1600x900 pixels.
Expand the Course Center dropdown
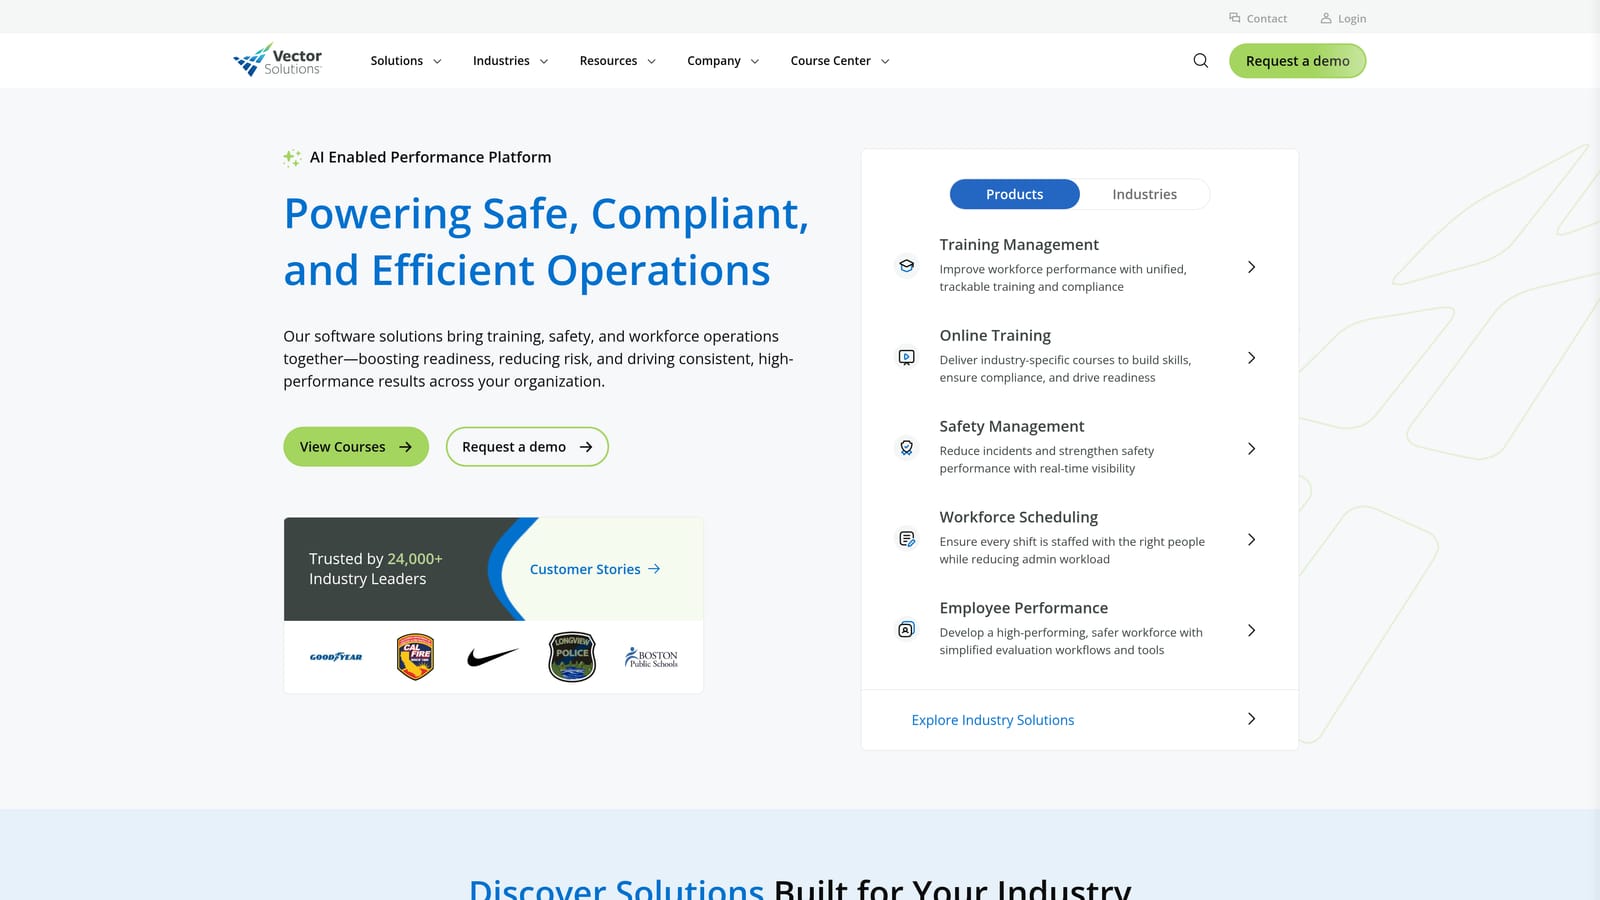840,61
